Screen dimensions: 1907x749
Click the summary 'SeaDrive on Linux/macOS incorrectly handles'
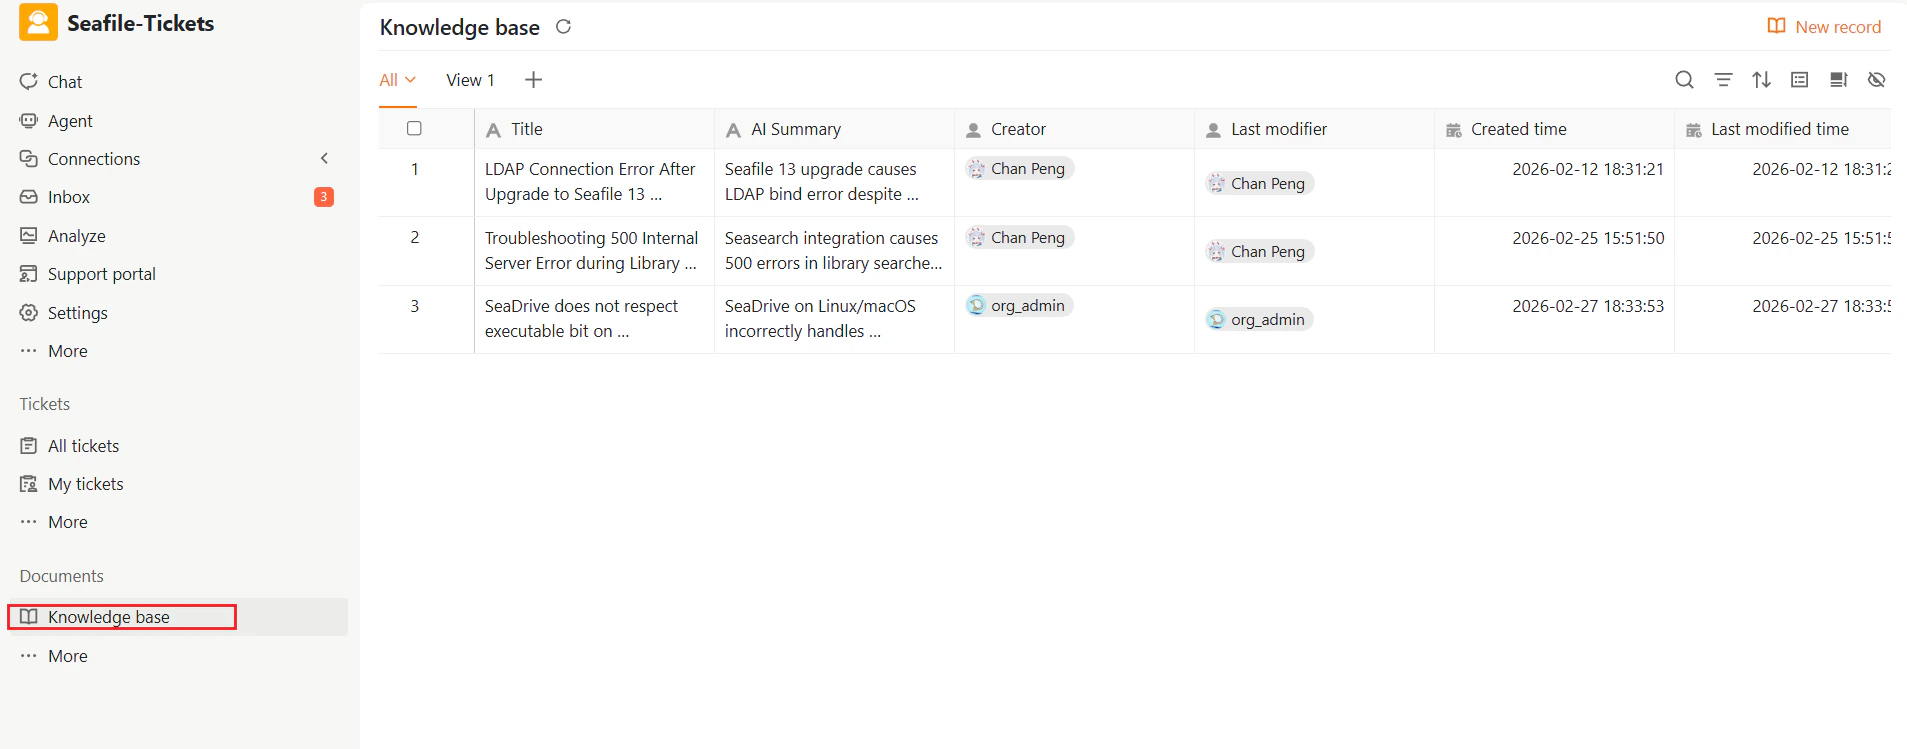pos(820,319)
